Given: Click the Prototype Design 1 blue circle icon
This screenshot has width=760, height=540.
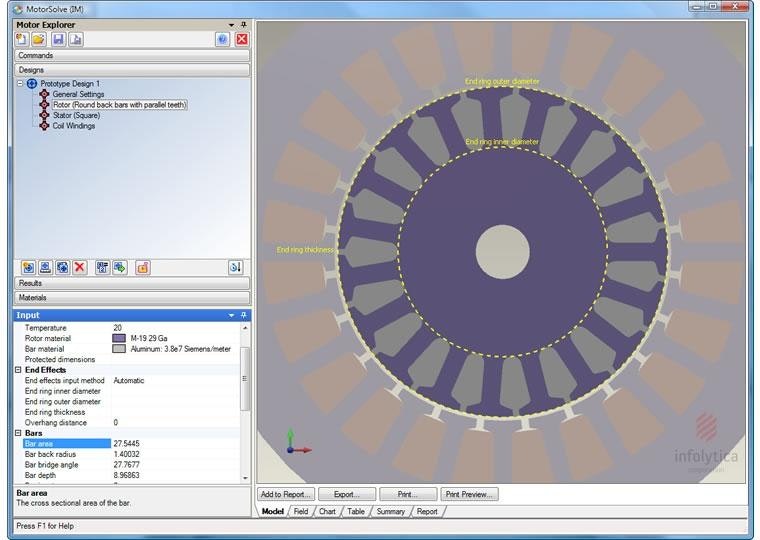Looking at the screenshot, I should [x=32, y=83].
